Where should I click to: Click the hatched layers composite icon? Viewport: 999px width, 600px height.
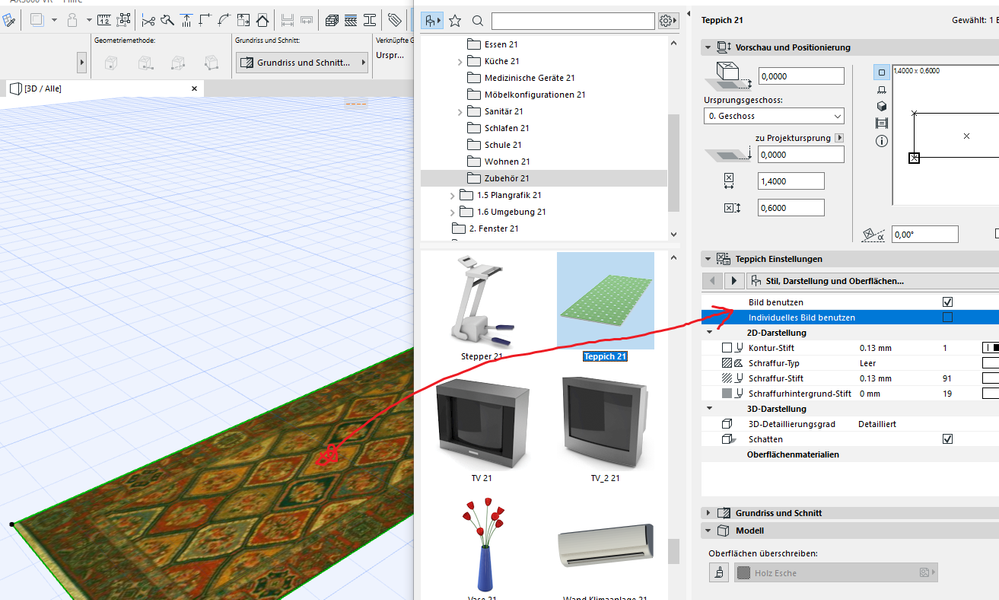tap(350, 20)
